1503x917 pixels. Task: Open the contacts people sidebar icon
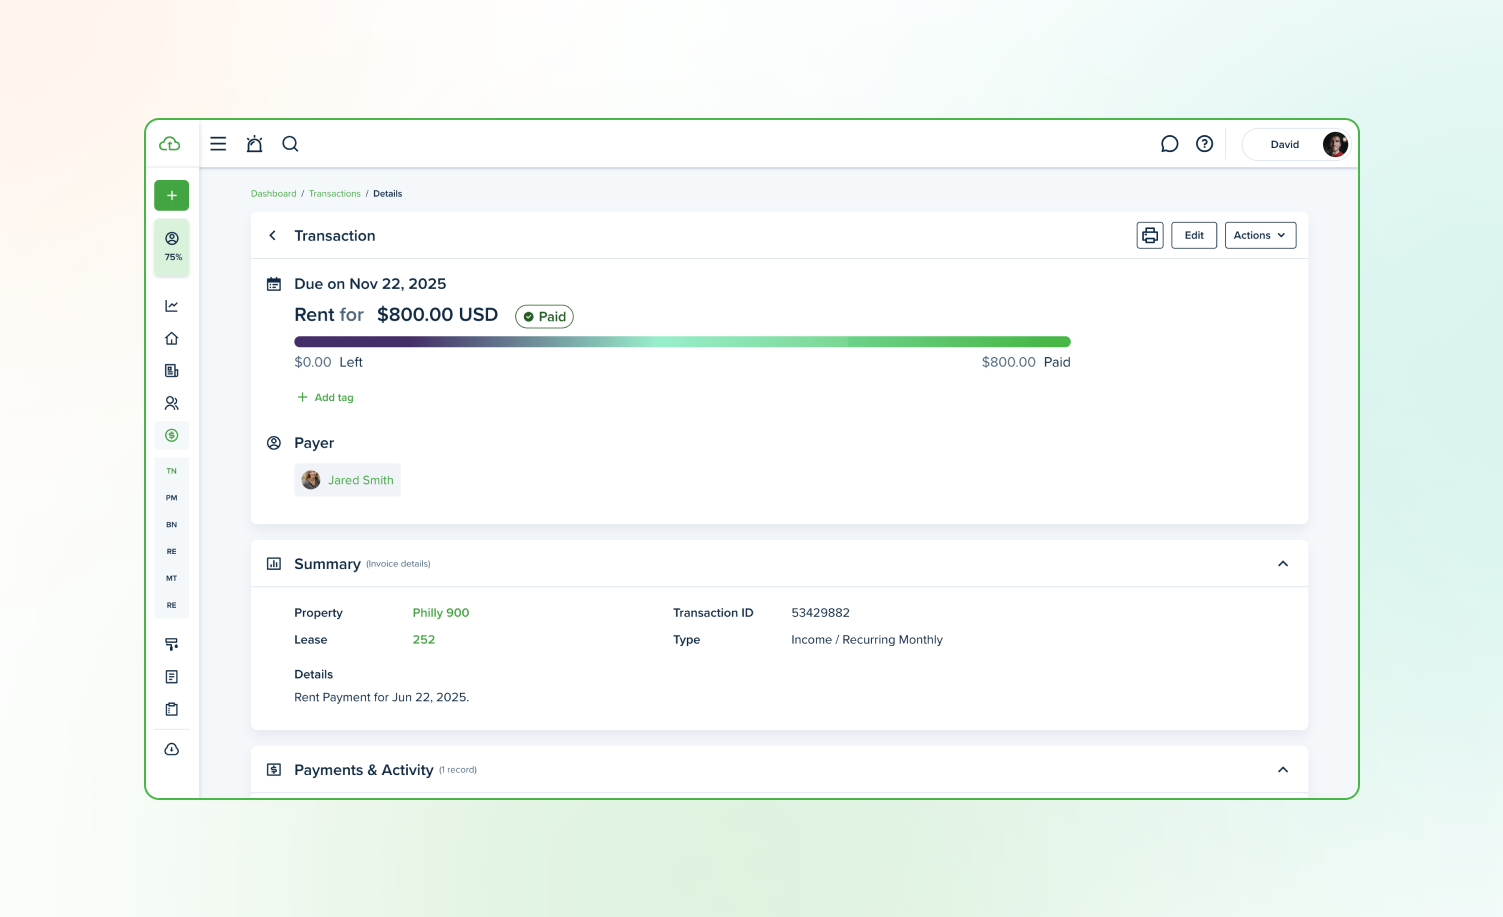pyautogui.click(x=172, y=403)
